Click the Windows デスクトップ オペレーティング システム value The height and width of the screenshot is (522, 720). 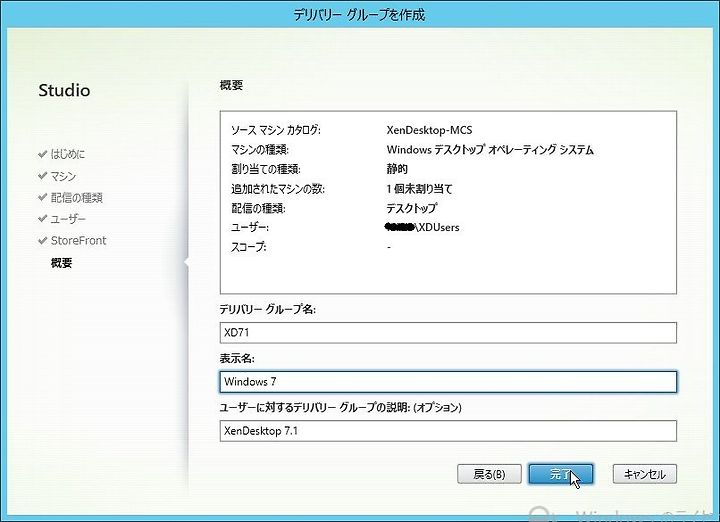click(x=490, y=150)
